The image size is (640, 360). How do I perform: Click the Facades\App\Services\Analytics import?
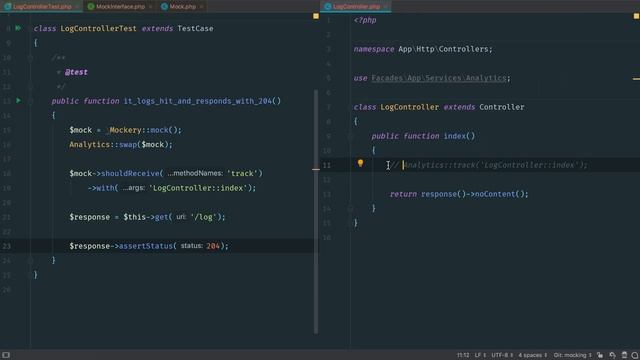(438, 78)
